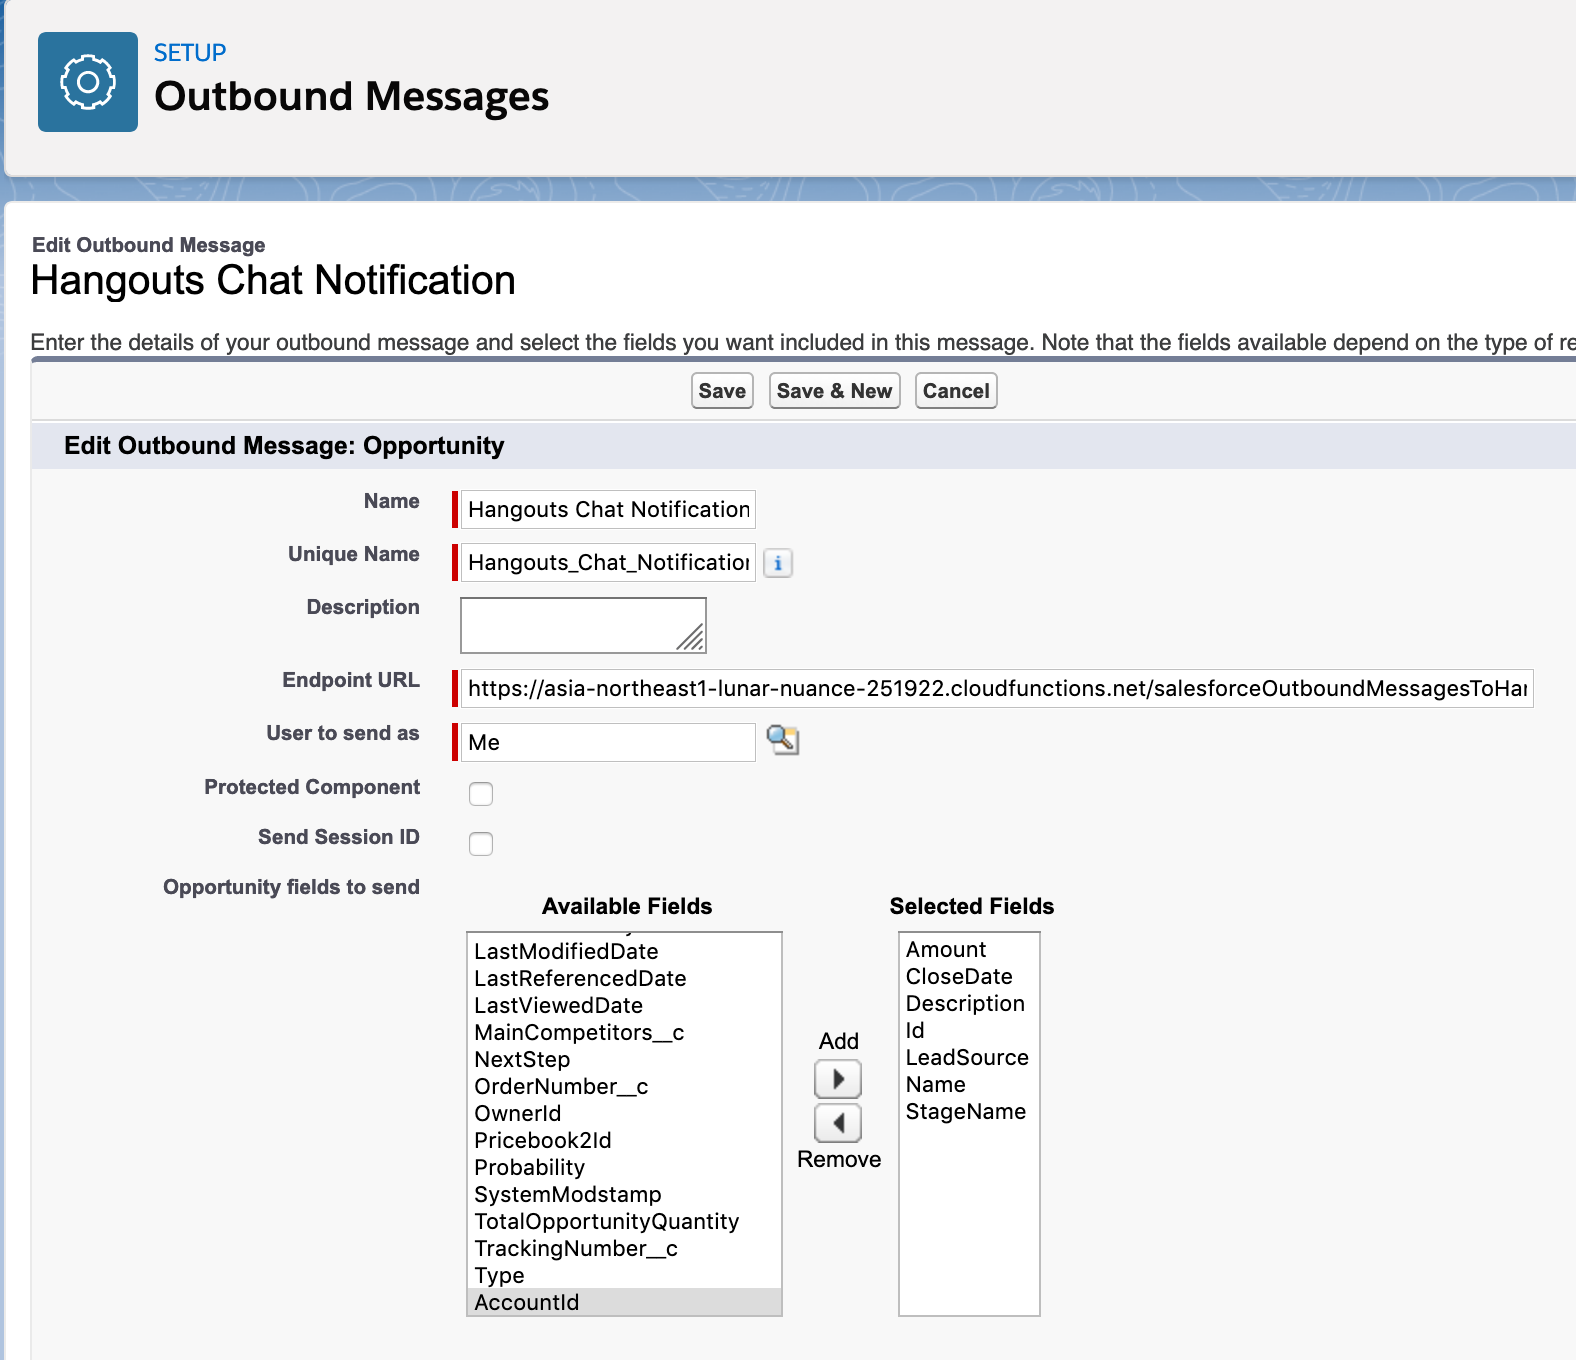The height and width of the screenshot is (1360, 1576).
Task: Select LastViewedDate in Available Fields
Action: click(624, 1005)
